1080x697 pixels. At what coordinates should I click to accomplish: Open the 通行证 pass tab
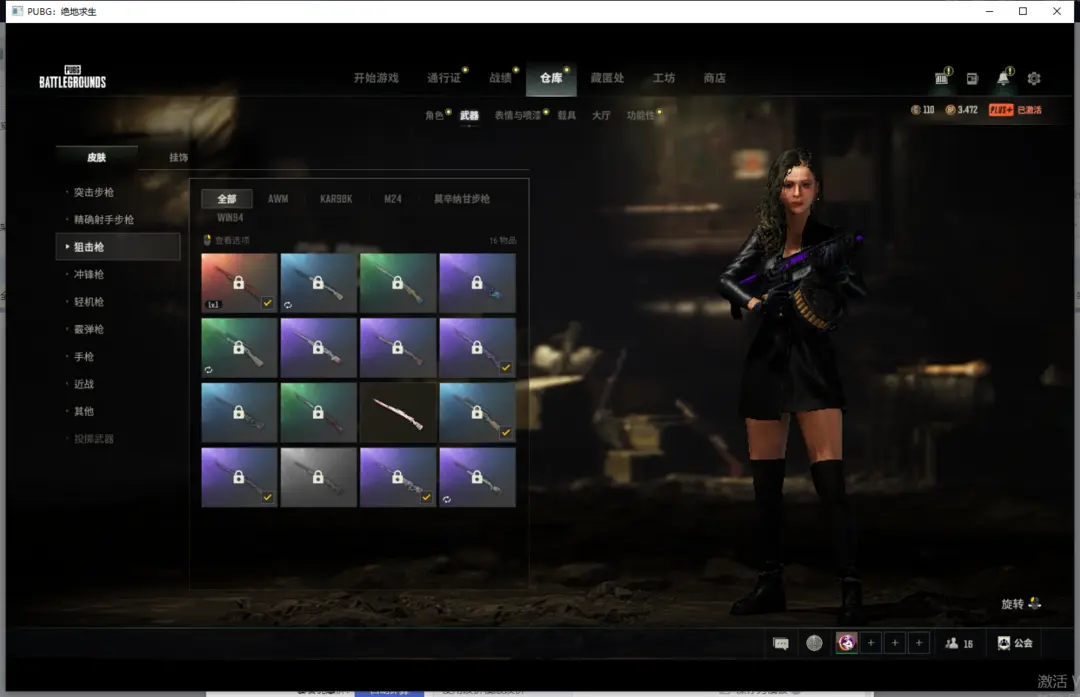click(x=444, y=78)
